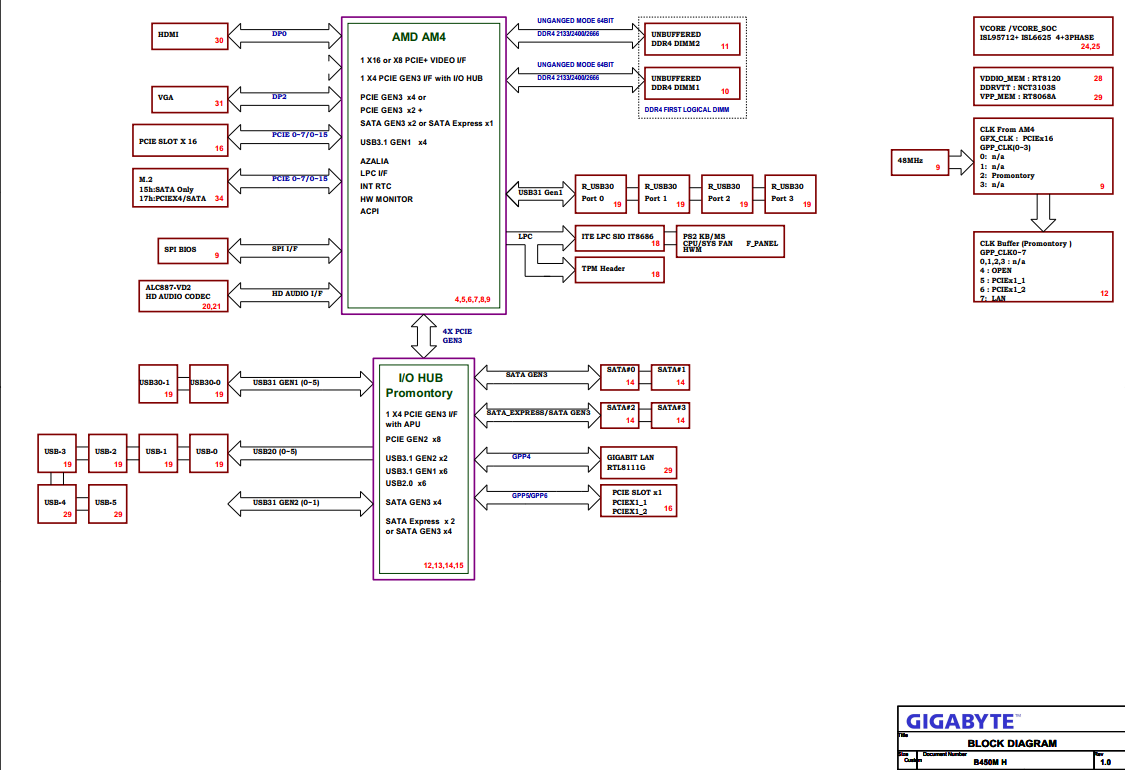Image resolution: width=1125 pixels, height=770 pixels.
Task: Click page reference 4,5,6,7,8,9 in AM4
Action: (x=472, y=299)
